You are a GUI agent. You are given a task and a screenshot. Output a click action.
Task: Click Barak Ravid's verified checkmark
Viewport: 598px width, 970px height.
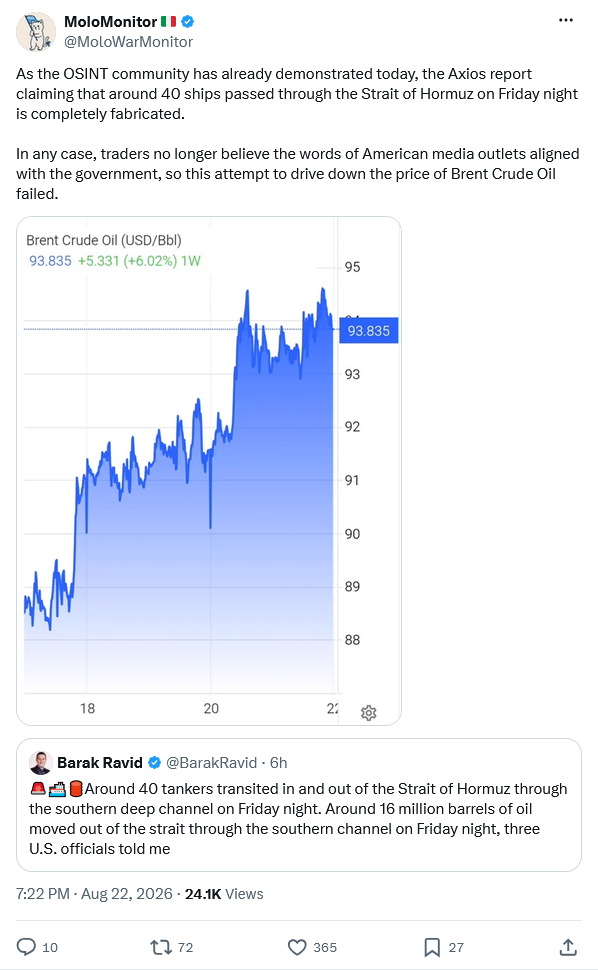click(155, 763)
